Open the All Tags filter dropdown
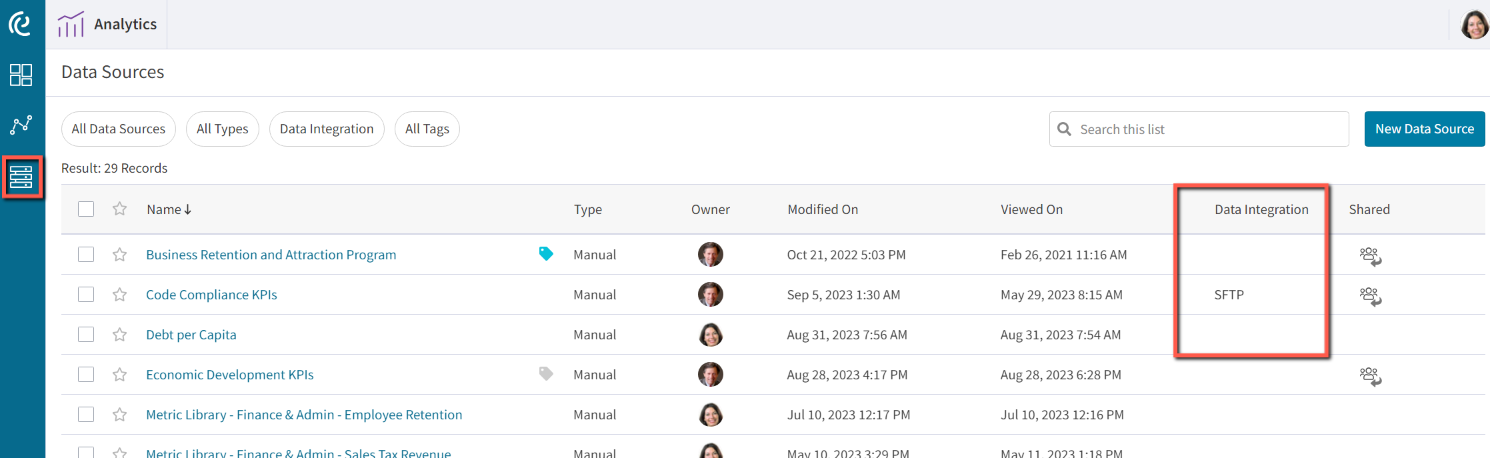 coord(427,129)
